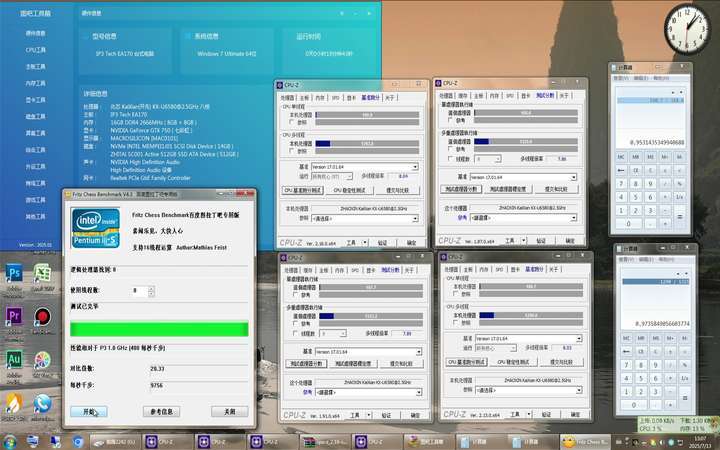Click the Intel Pentium logo in Fritz
Image resolution: width=720 pixels, height=450 pixels.
point(96,228)
